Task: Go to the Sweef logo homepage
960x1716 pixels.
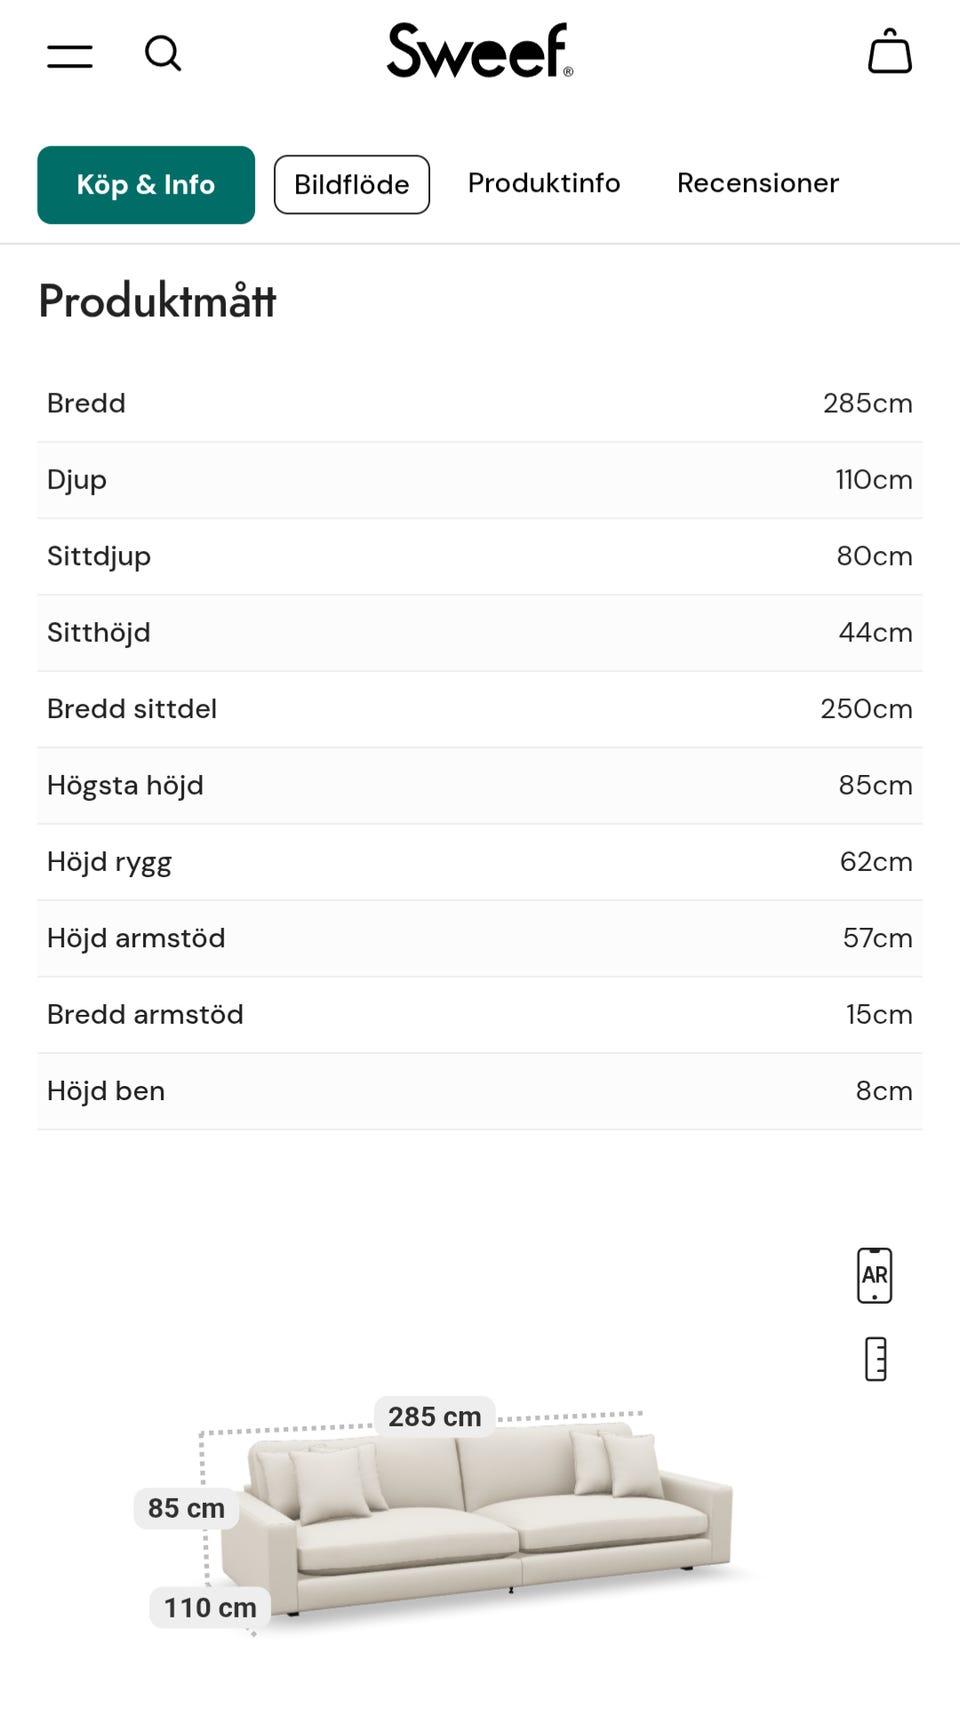Action: [x=480, y=52]
